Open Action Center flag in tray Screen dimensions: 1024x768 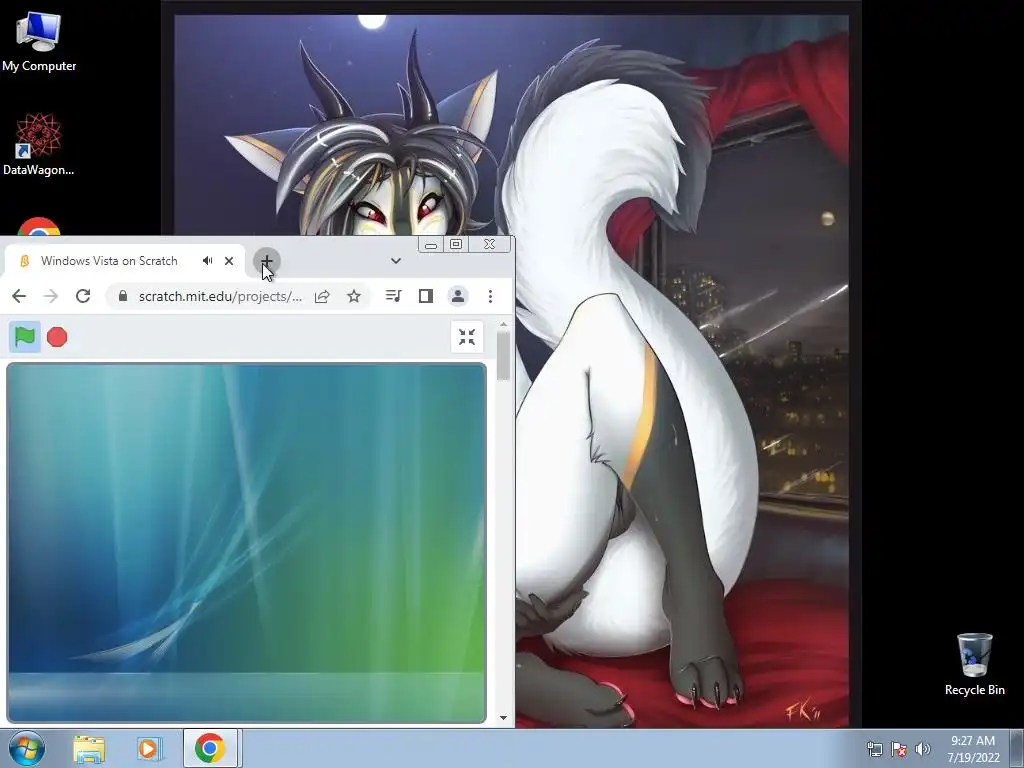[x=899, y=749]
